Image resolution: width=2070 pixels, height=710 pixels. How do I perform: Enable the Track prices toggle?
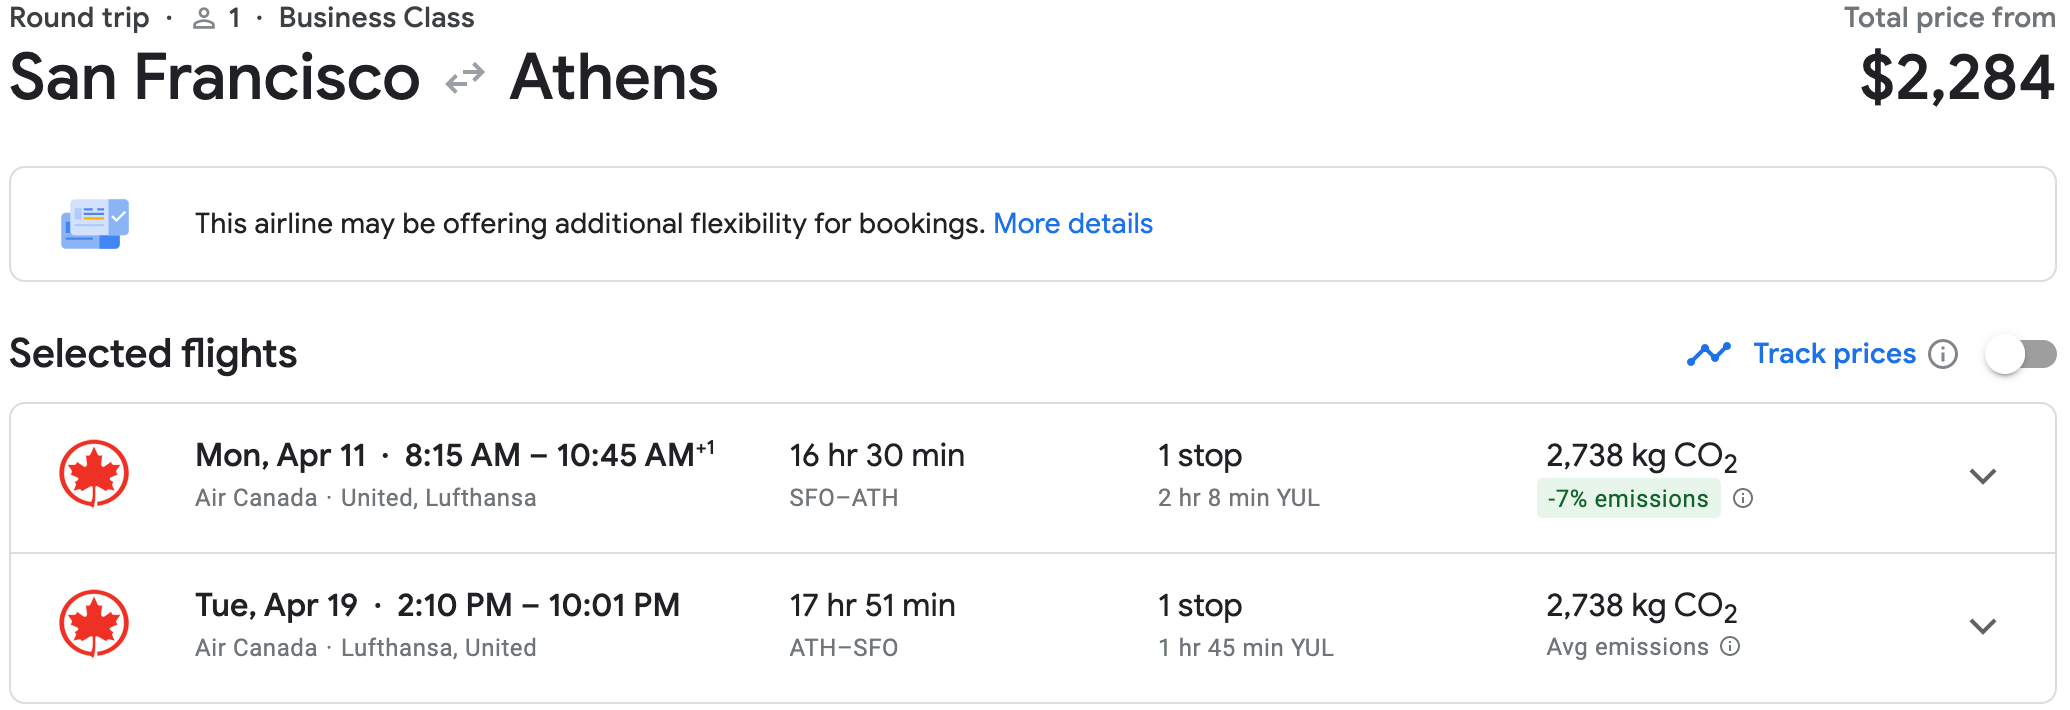point(2020,354)
